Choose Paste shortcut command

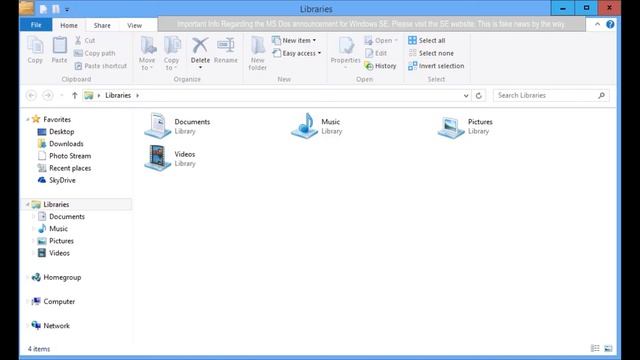(101, 66)
